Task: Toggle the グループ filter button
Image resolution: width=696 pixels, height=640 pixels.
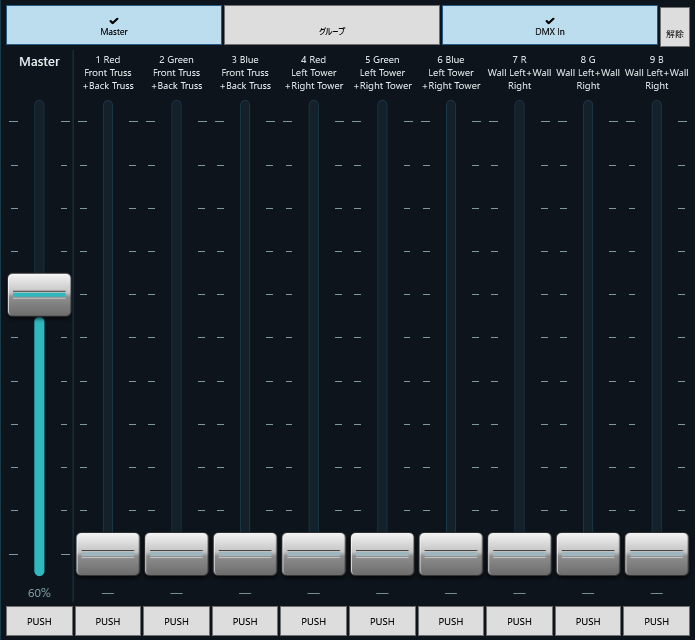Action: pyautogui.click(x=332, y=25)
